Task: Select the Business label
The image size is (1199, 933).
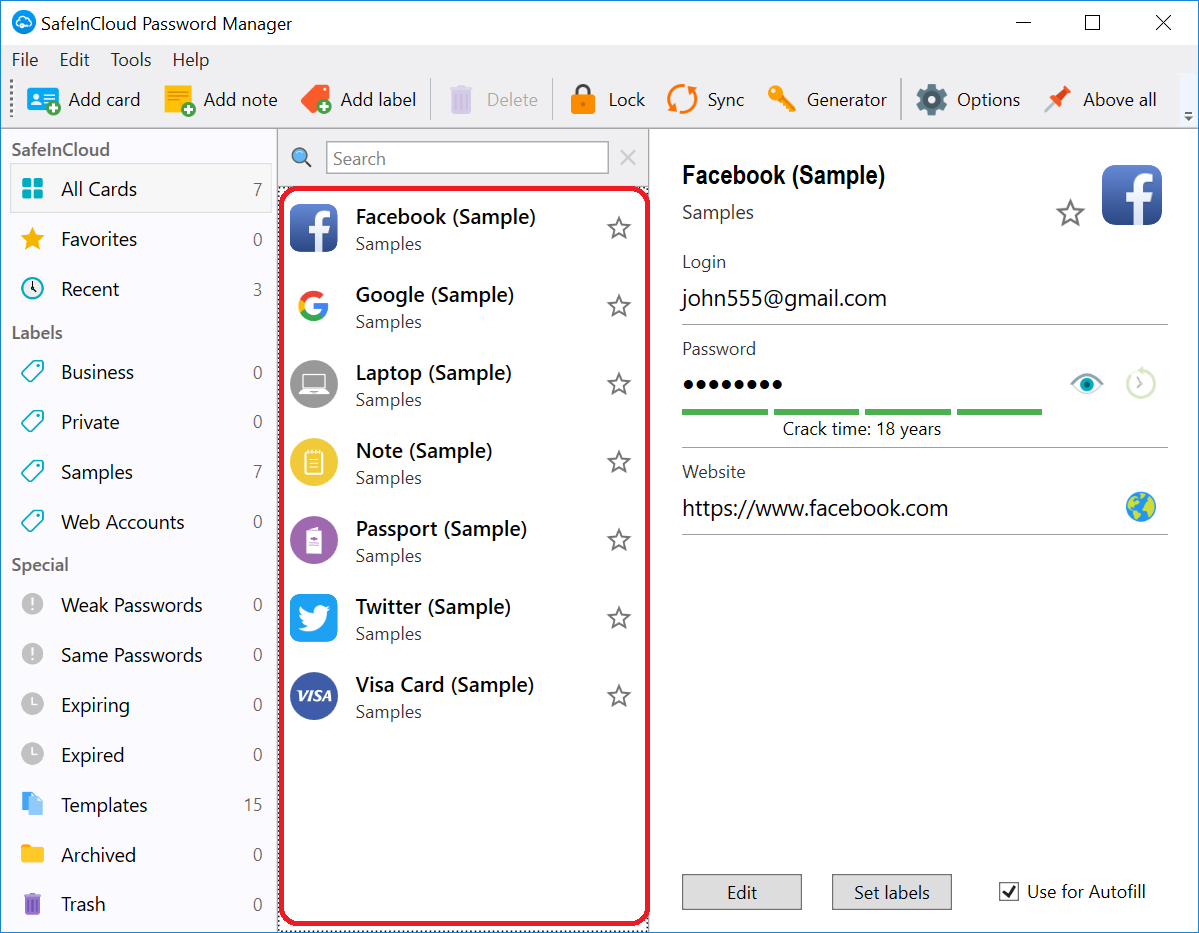Action: [141, 372]
